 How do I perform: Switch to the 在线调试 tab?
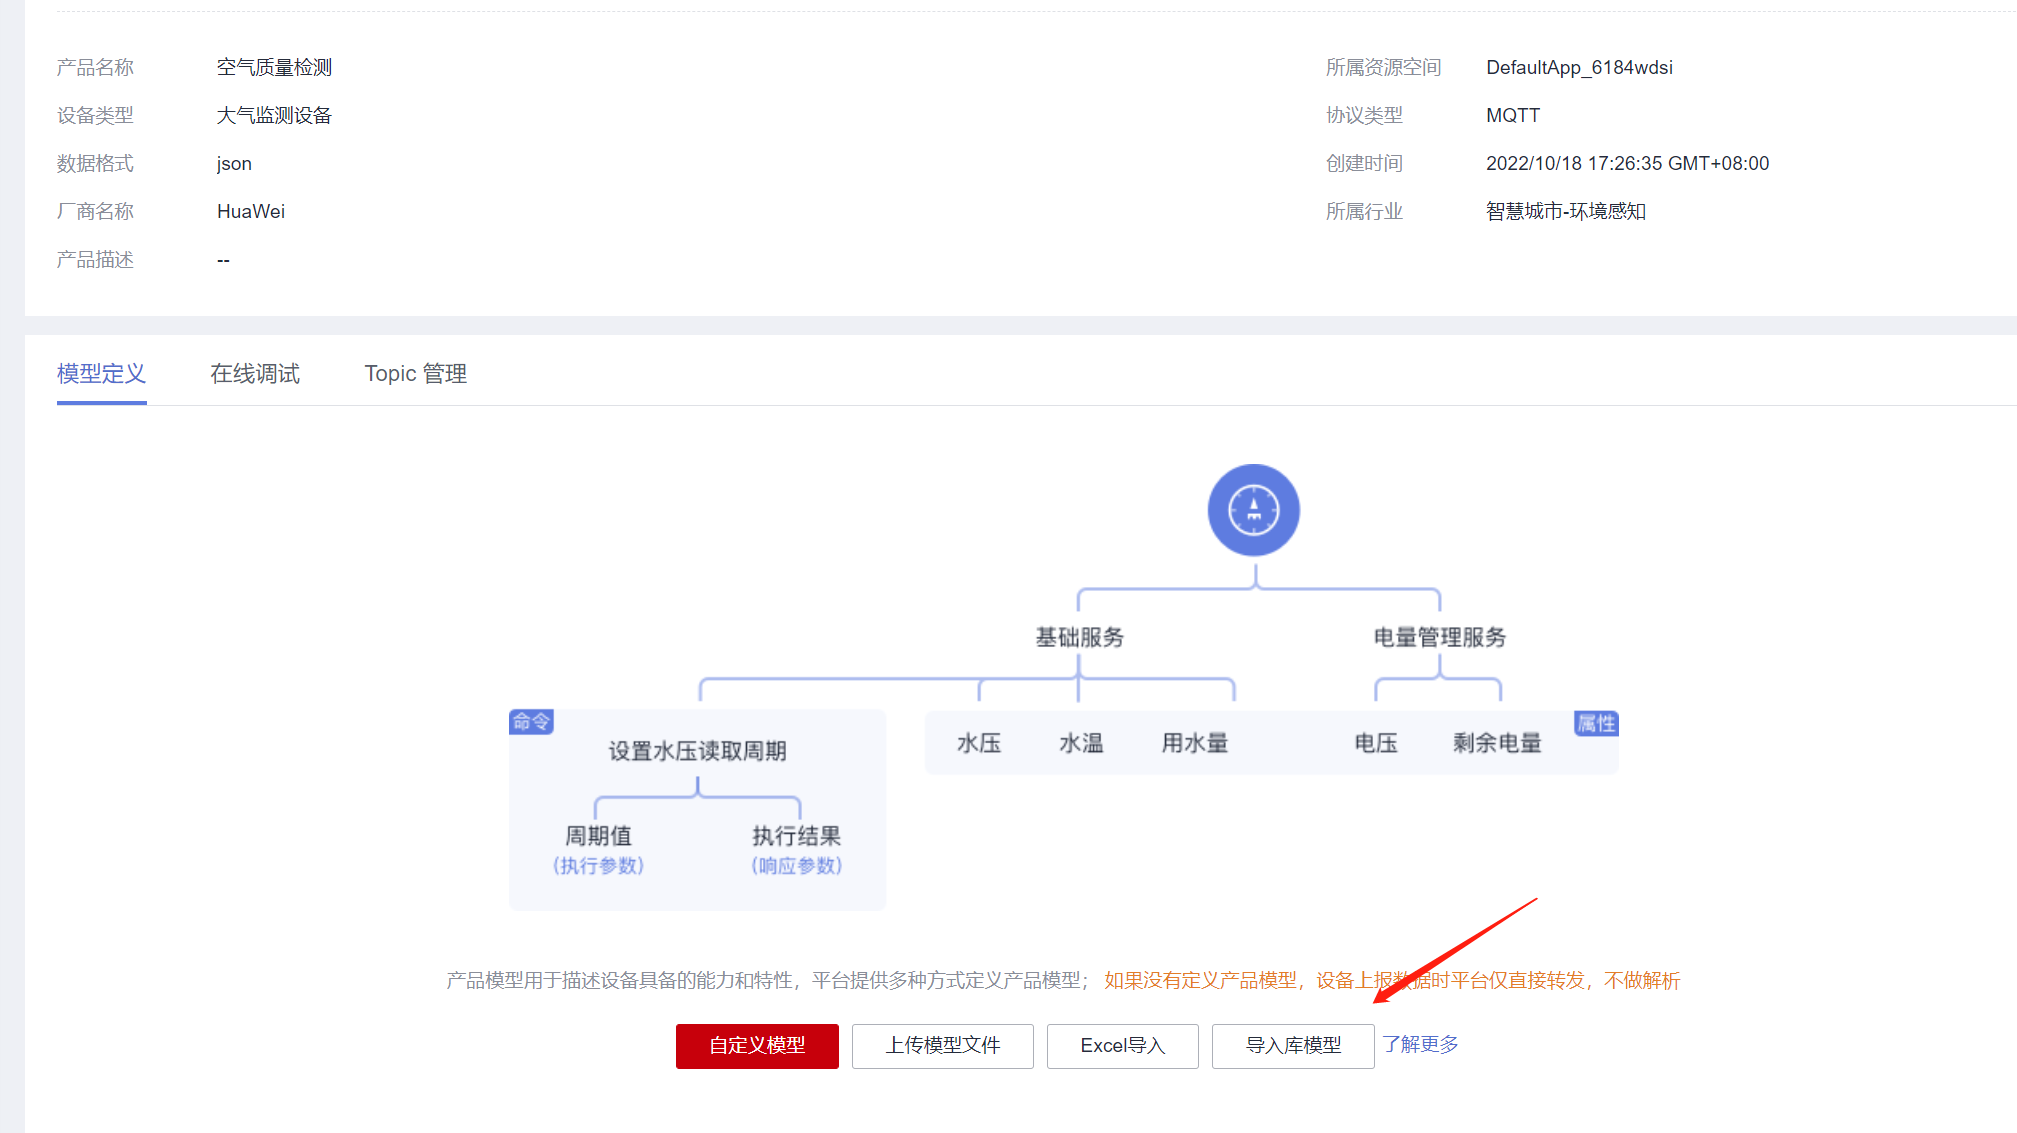[x=255, y=374]
